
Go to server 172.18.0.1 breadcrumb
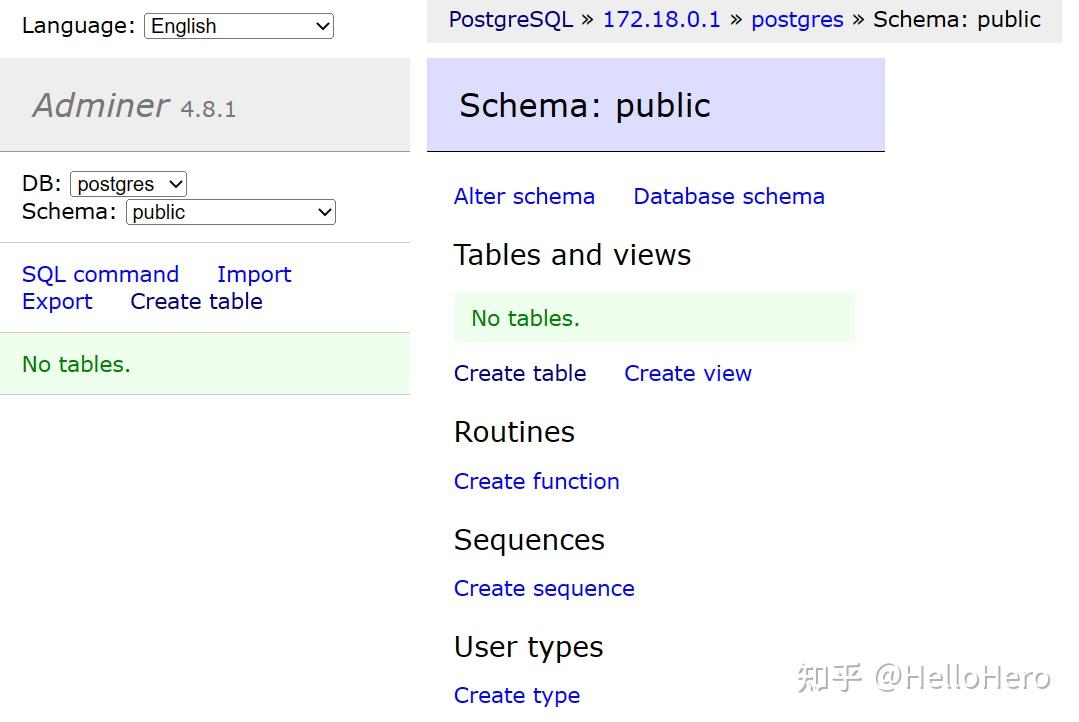[661, 19]
